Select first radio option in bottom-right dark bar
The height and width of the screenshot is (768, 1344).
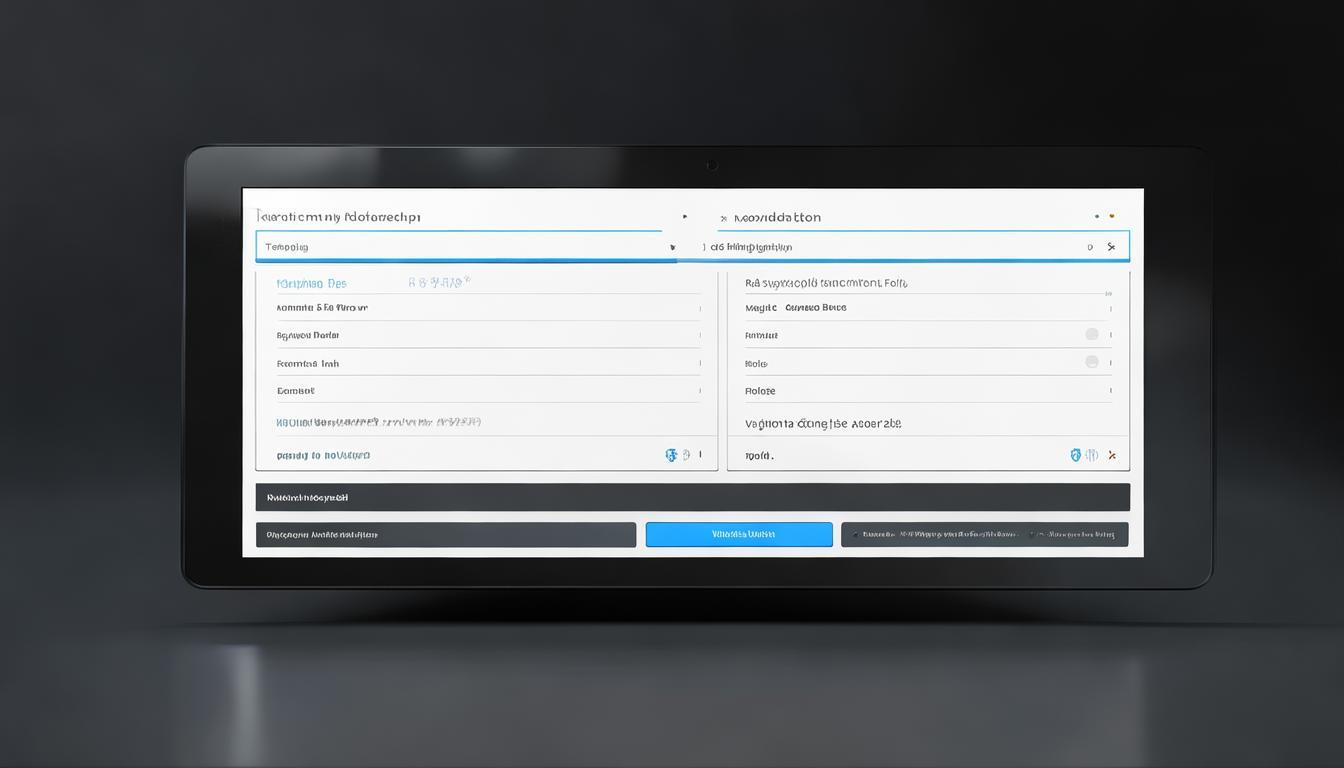coord(856,535)
